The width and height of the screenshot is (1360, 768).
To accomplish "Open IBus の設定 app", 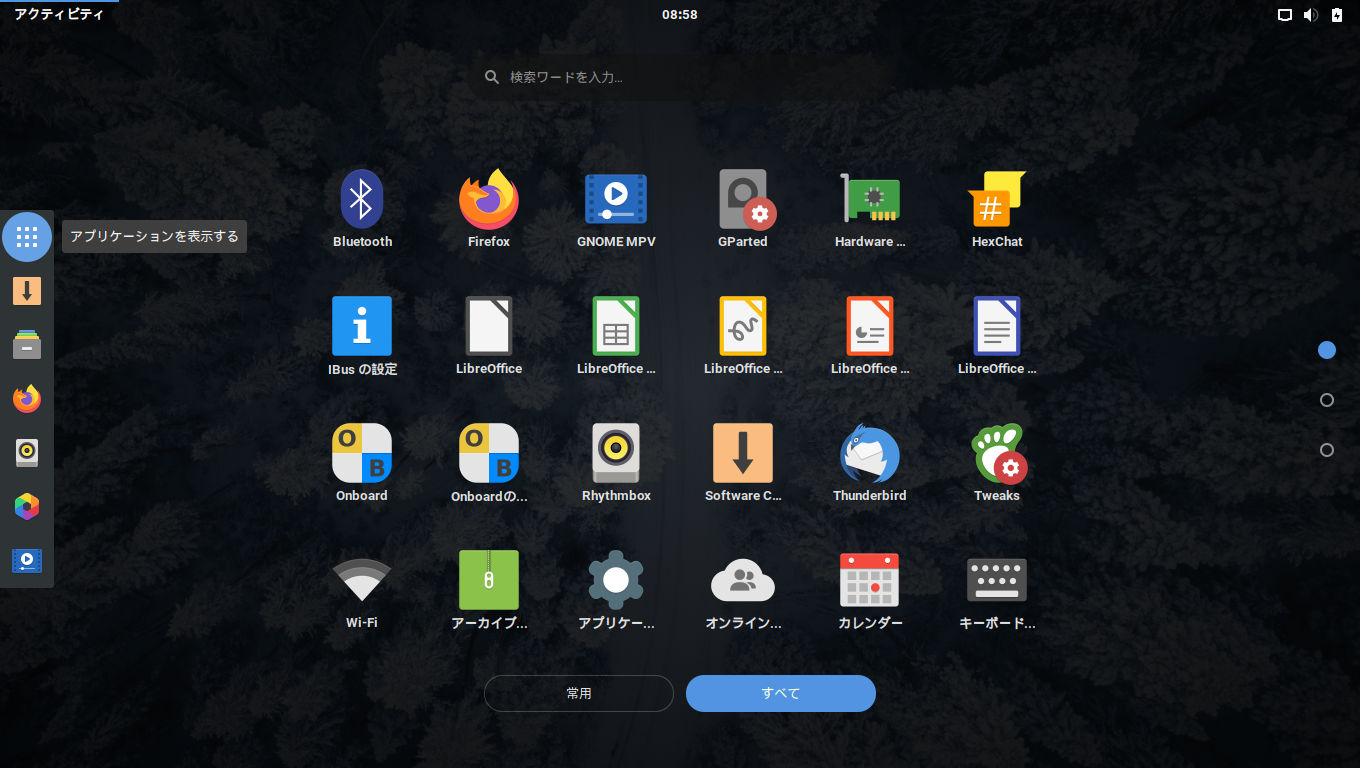I will click(362, 336).
